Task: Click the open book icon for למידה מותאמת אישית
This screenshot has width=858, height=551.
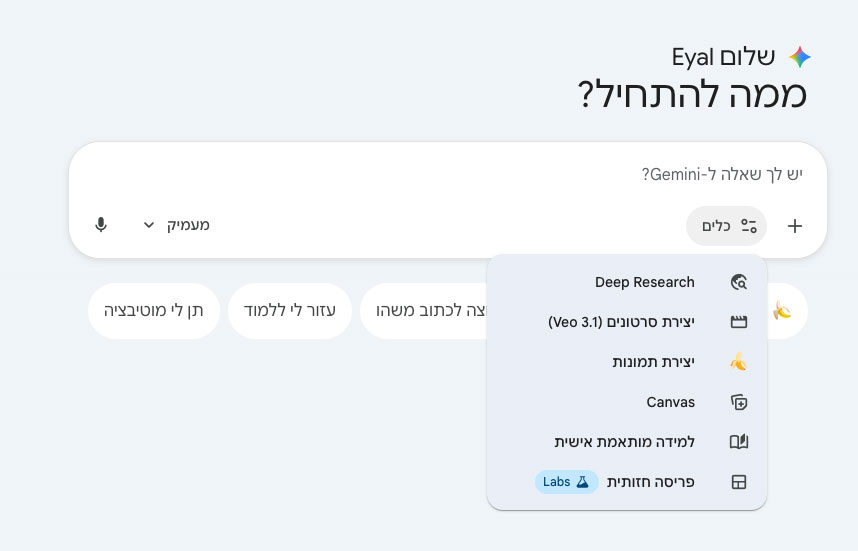Action: pyautogui.click(x=739, y=442)
